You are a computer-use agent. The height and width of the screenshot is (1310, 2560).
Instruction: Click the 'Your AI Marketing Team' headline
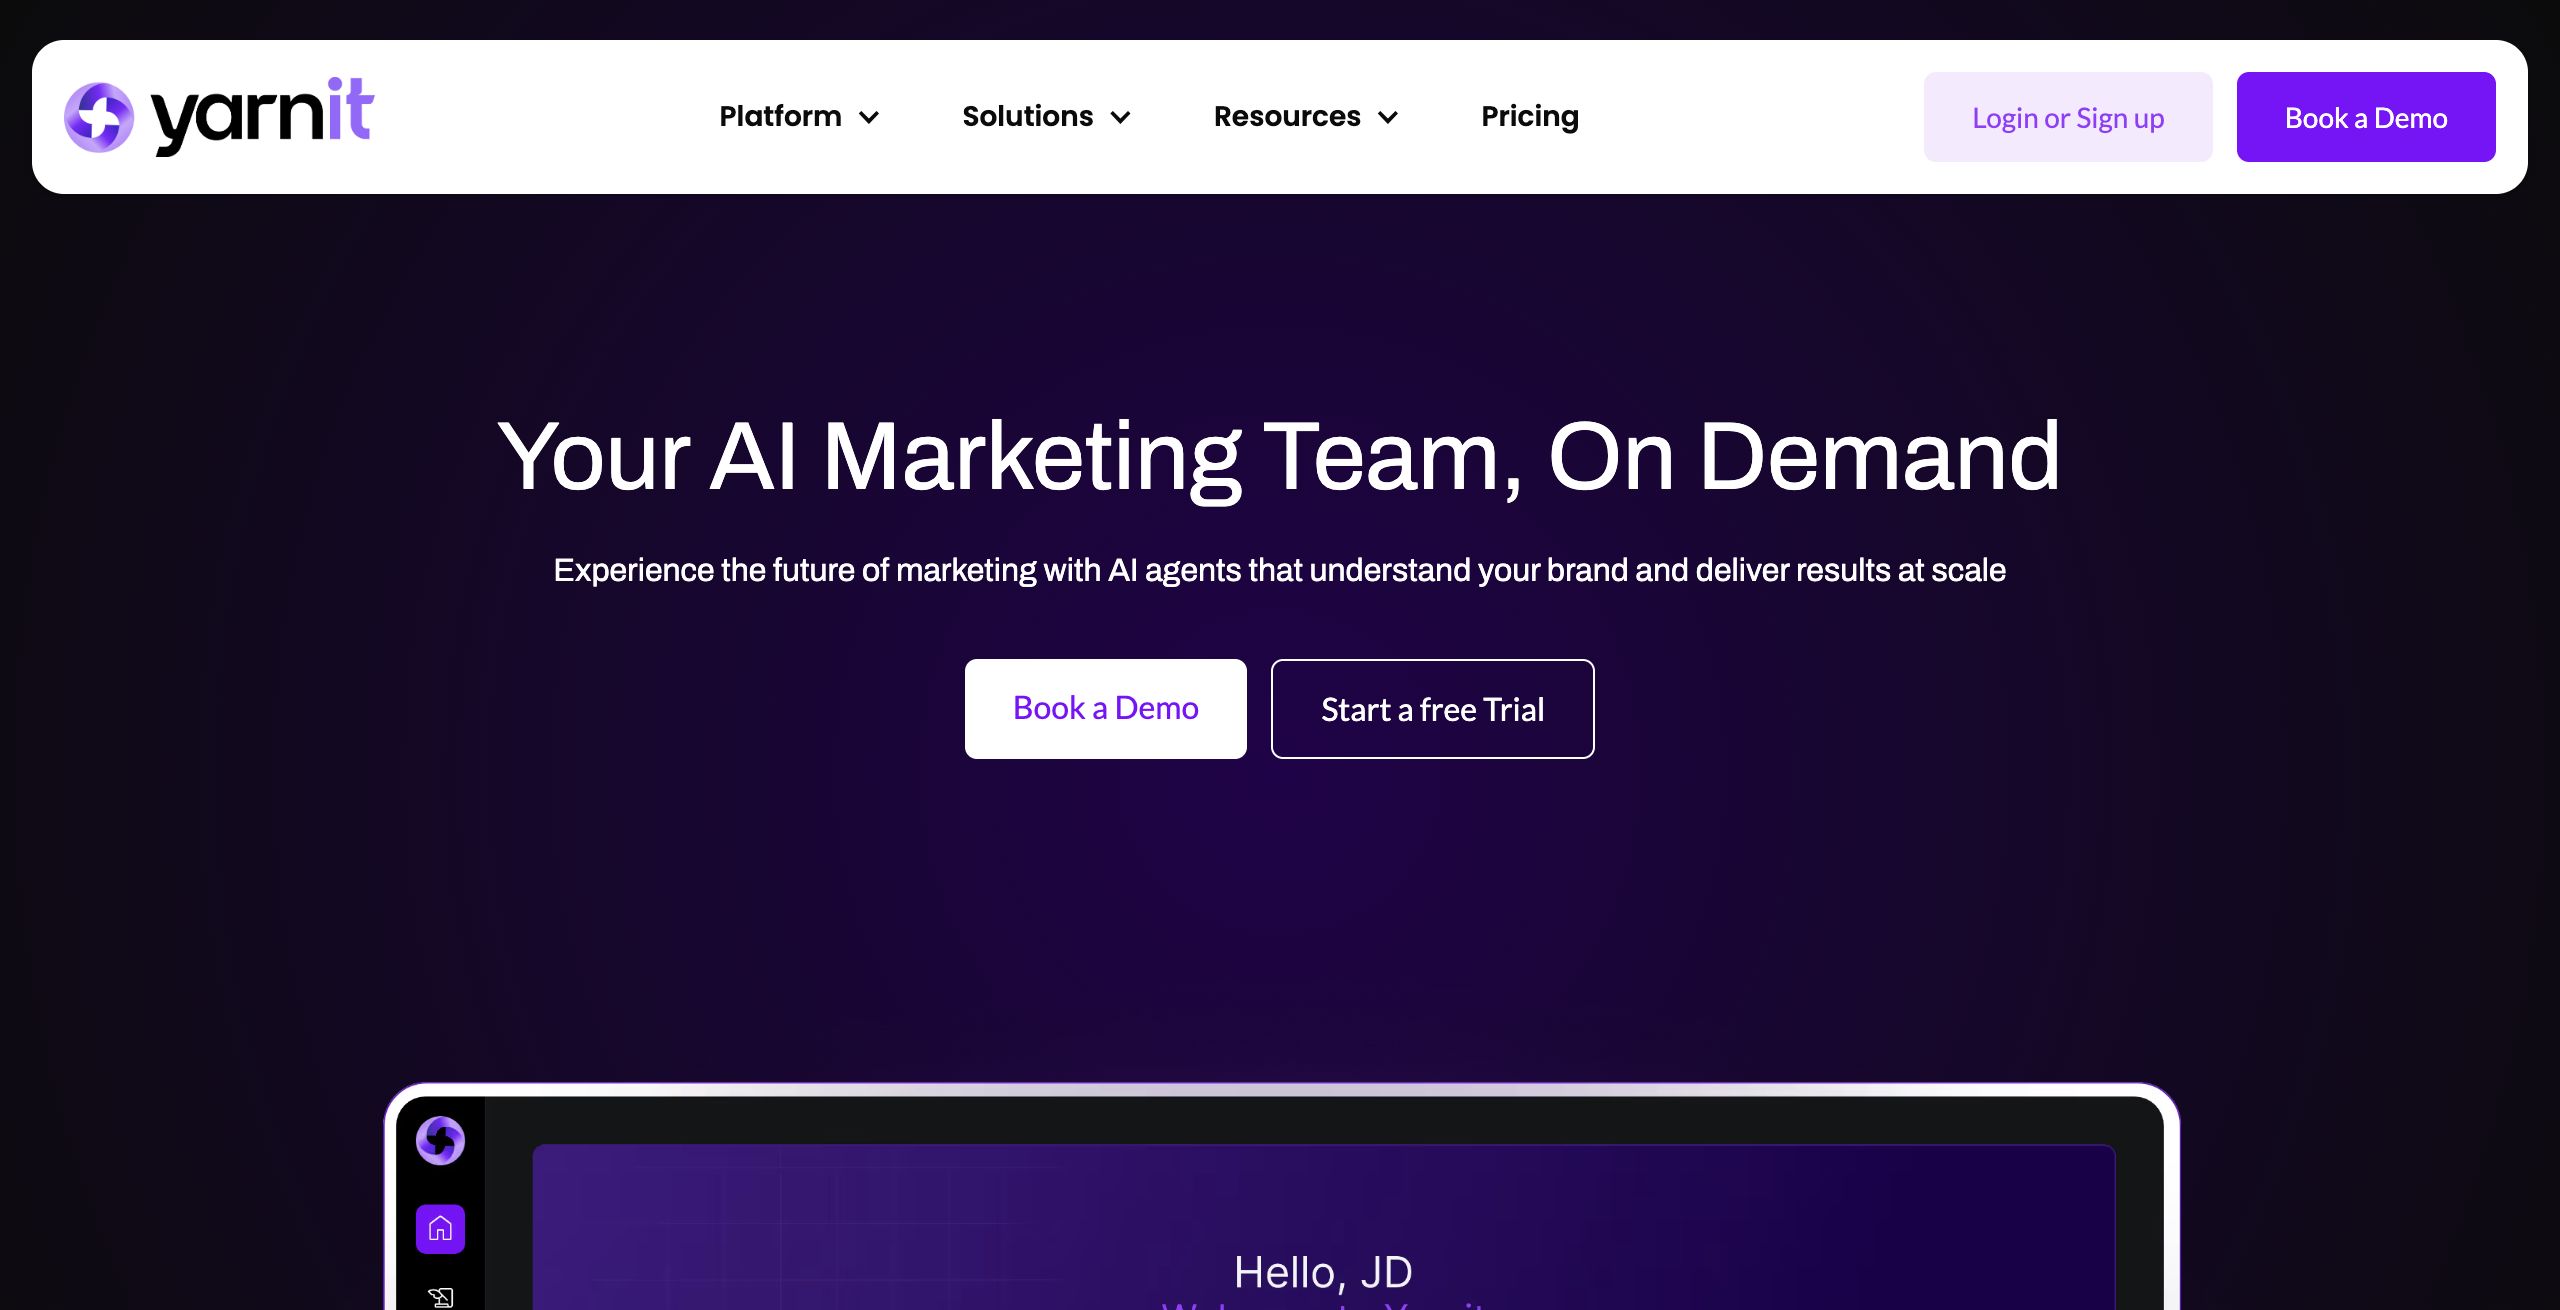point(1279,457)
